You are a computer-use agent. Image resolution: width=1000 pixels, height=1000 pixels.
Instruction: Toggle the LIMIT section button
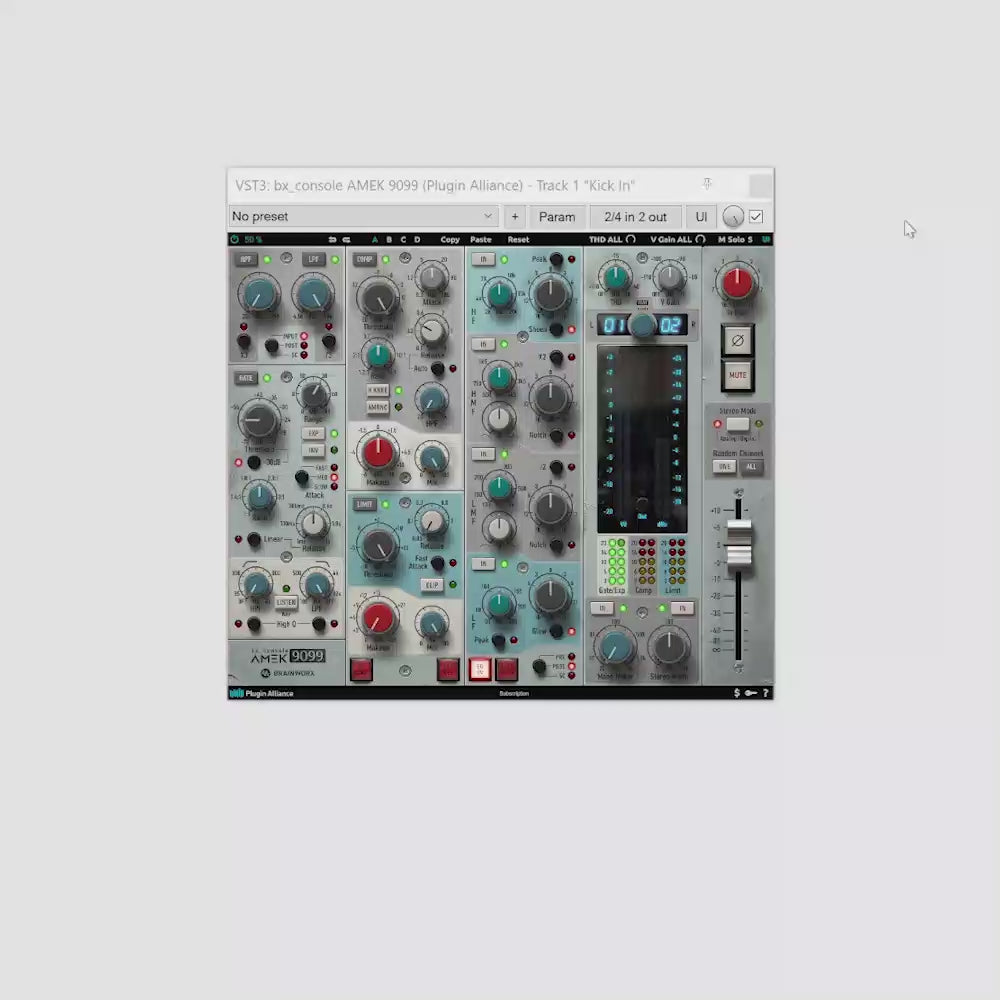point(364,504)
